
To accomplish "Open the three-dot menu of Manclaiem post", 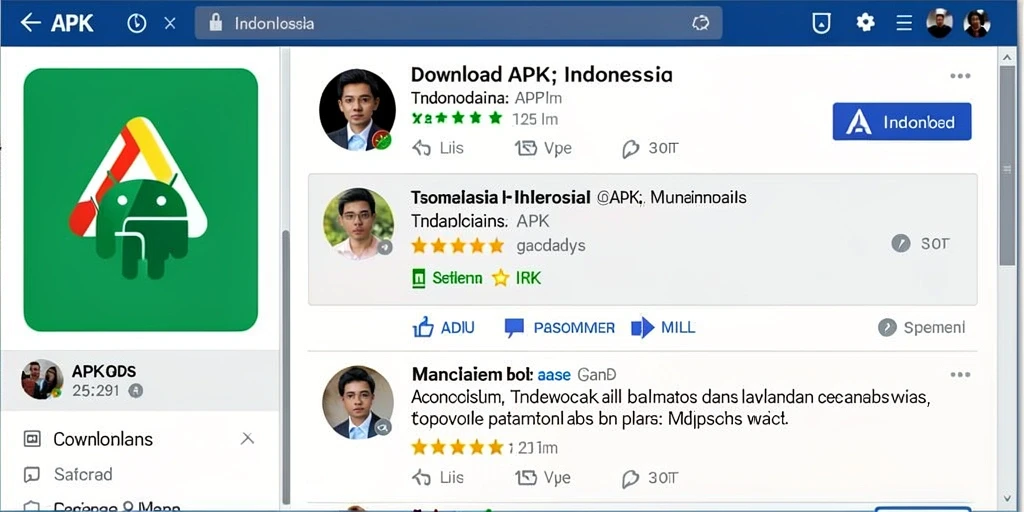I will (x=960, y=375).
